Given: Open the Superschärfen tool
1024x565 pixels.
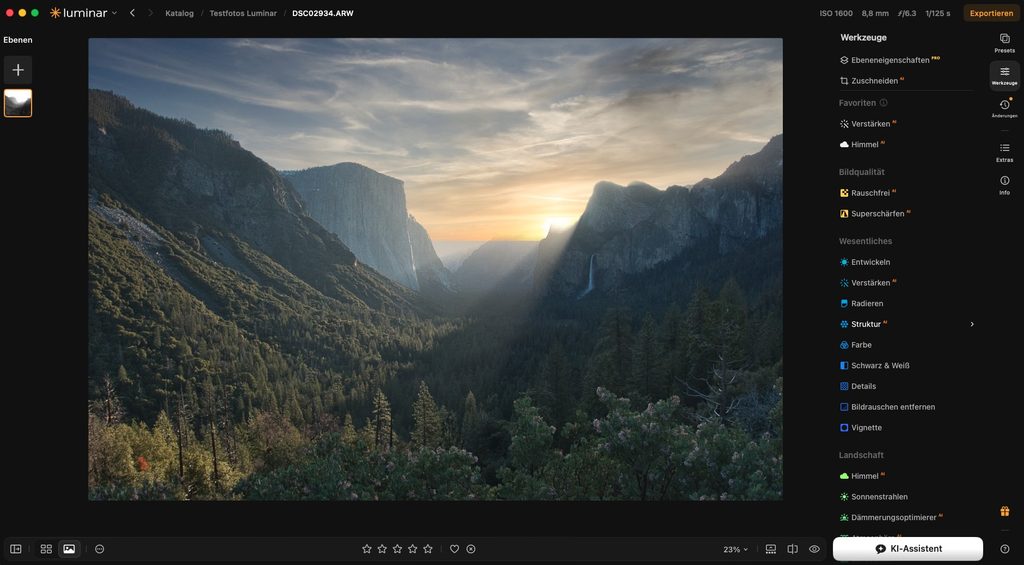Looking at the screenshot, I should [x=875, y=214].
